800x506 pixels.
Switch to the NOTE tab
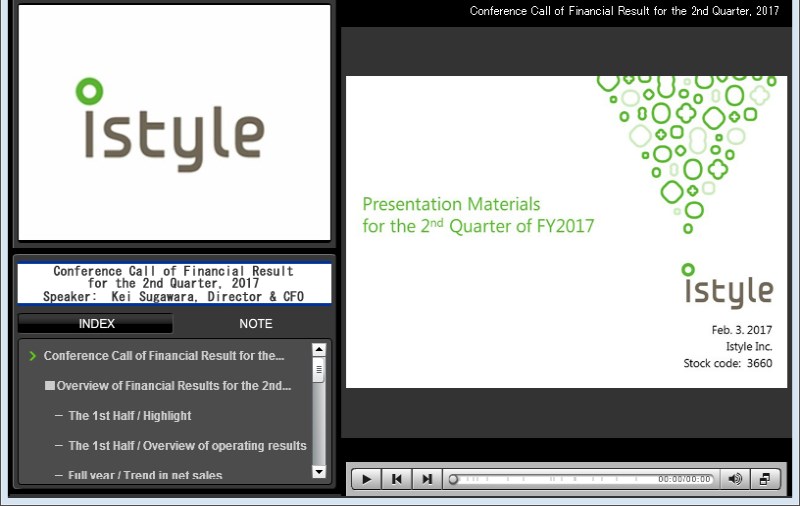click(256, 323)
